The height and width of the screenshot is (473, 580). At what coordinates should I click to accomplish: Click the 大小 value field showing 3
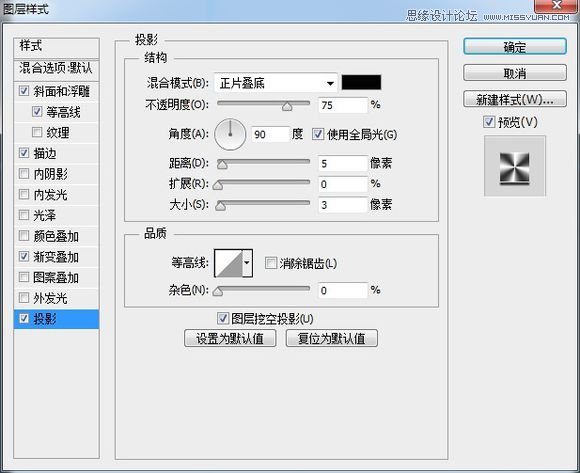pos(343,205)
